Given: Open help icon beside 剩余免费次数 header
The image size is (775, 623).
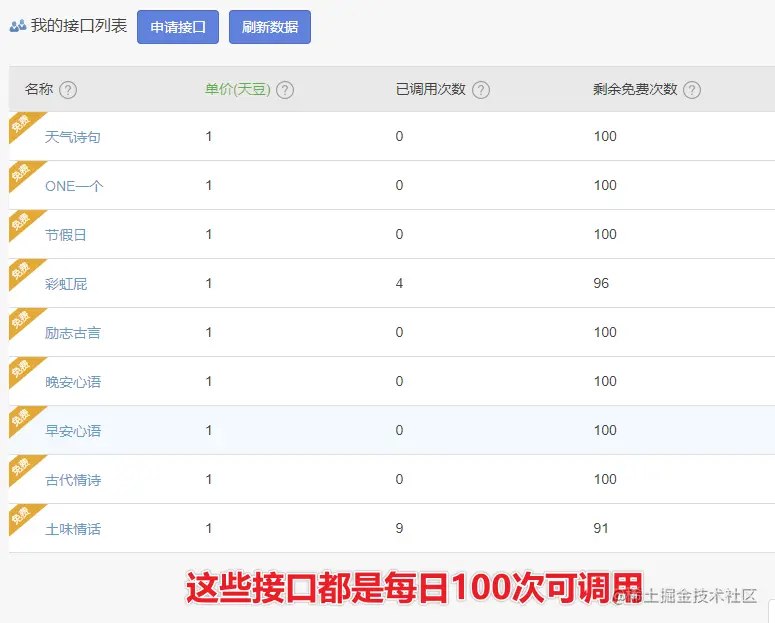Looking at the screenshot, I should click(x=692, y=90).
